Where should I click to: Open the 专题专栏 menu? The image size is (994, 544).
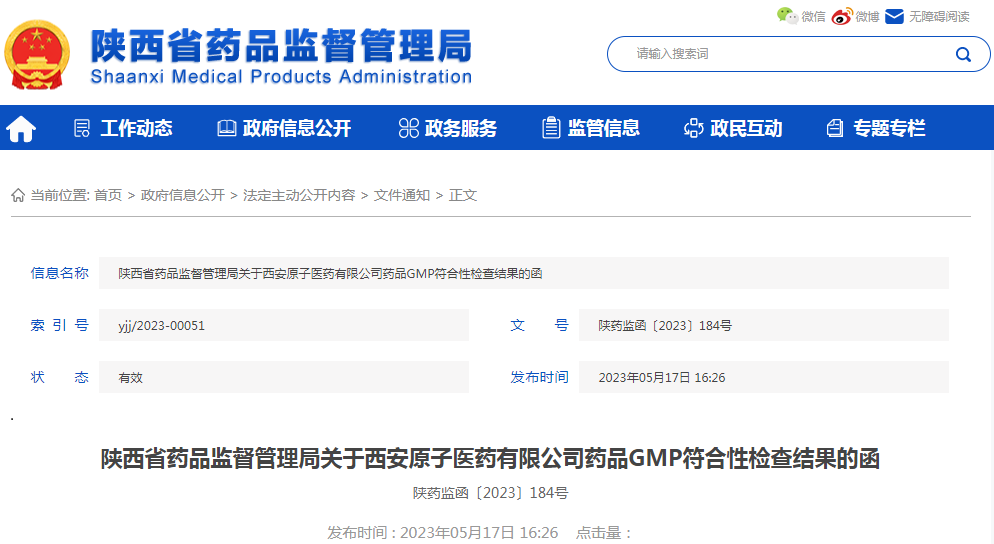(x=889, y=129)
